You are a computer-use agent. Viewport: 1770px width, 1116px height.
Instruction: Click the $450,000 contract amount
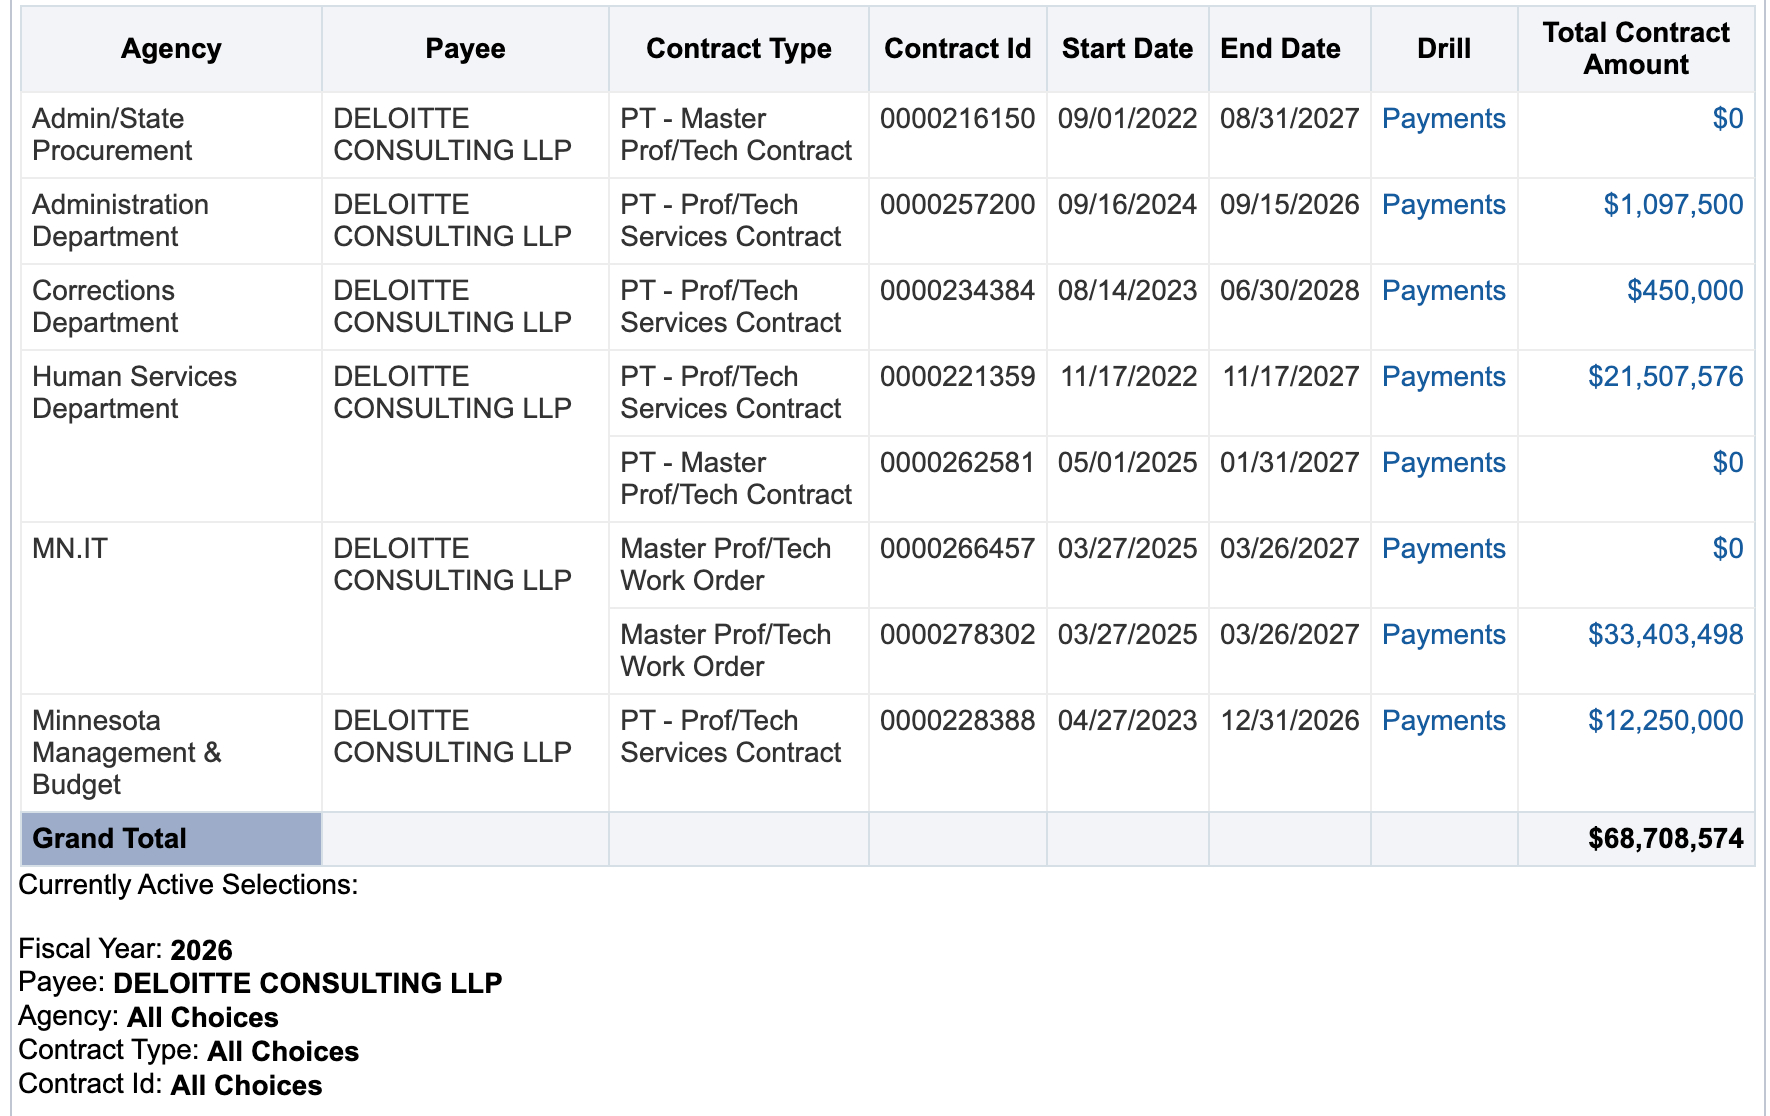click(1684, 291)
